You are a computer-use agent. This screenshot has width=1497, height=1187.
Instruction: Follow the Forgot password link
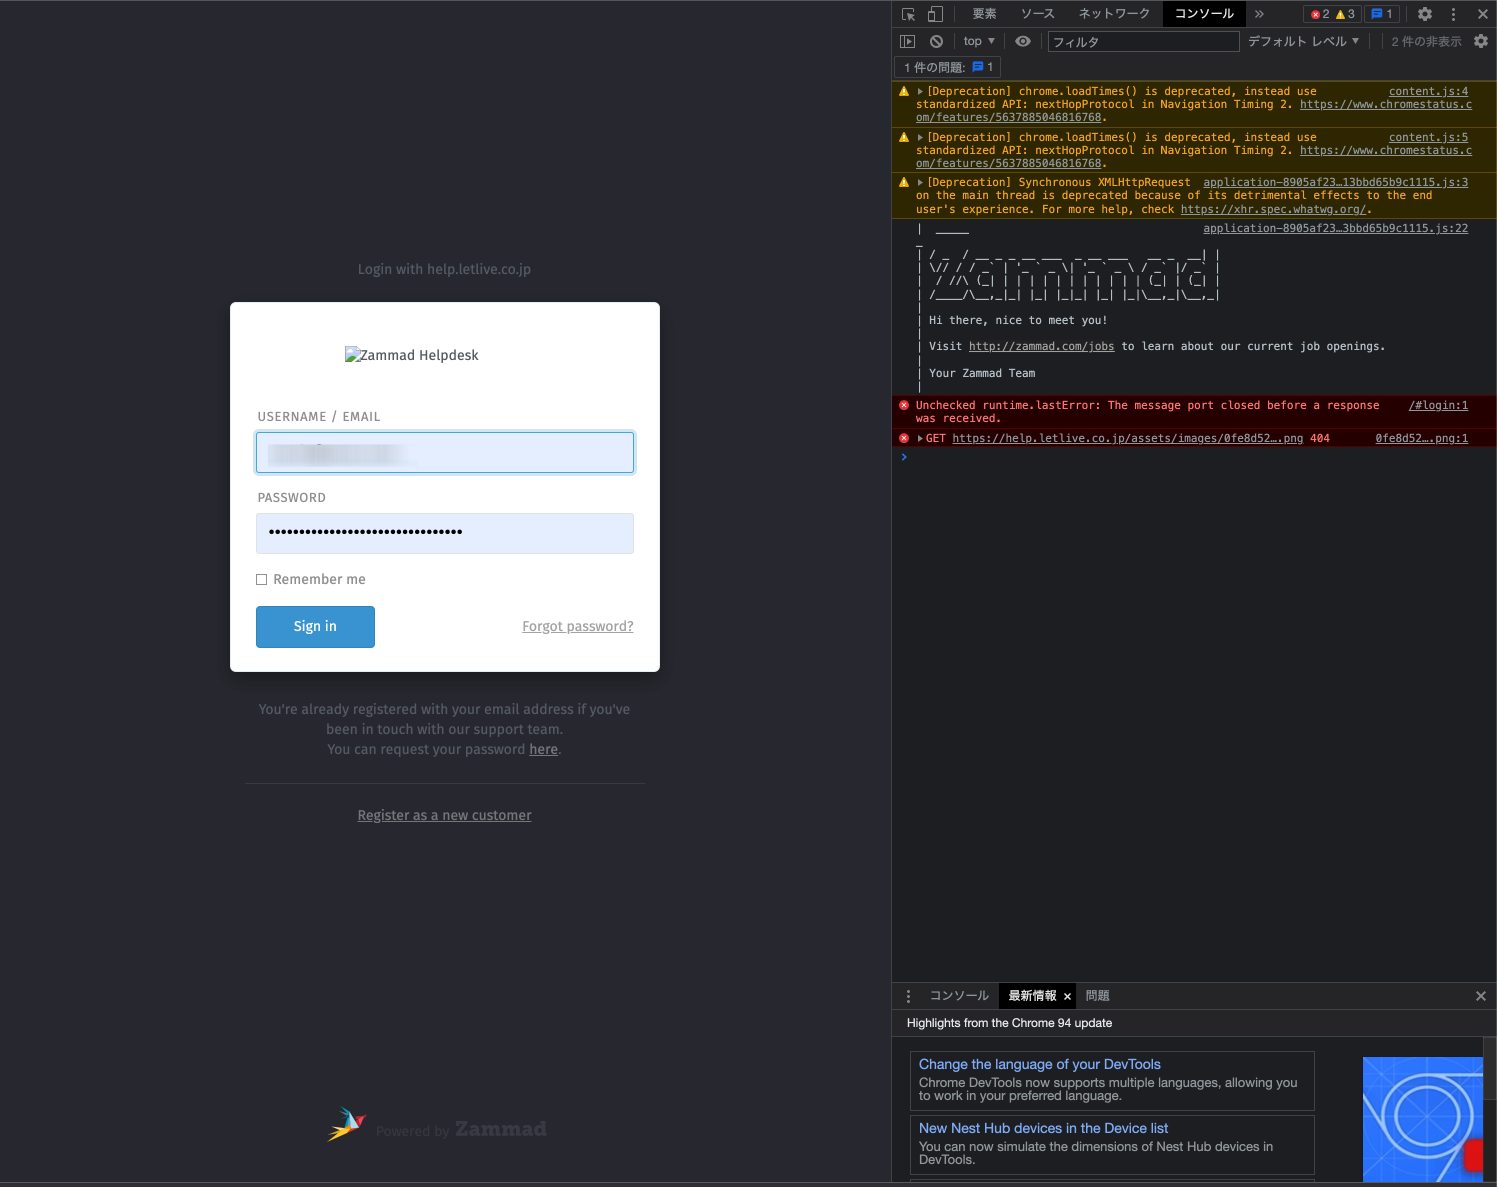[x=577, y=626]
